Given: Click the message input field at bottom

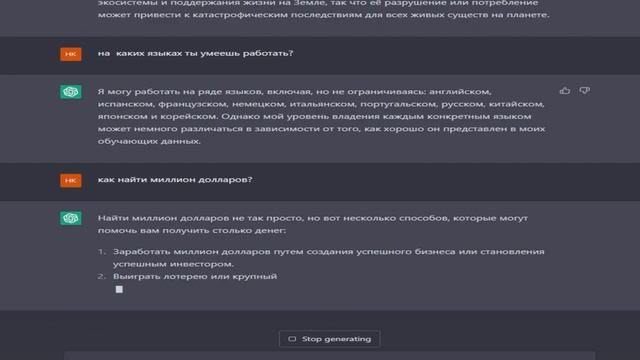Looking at the screenshot, I should pos(329,356).
